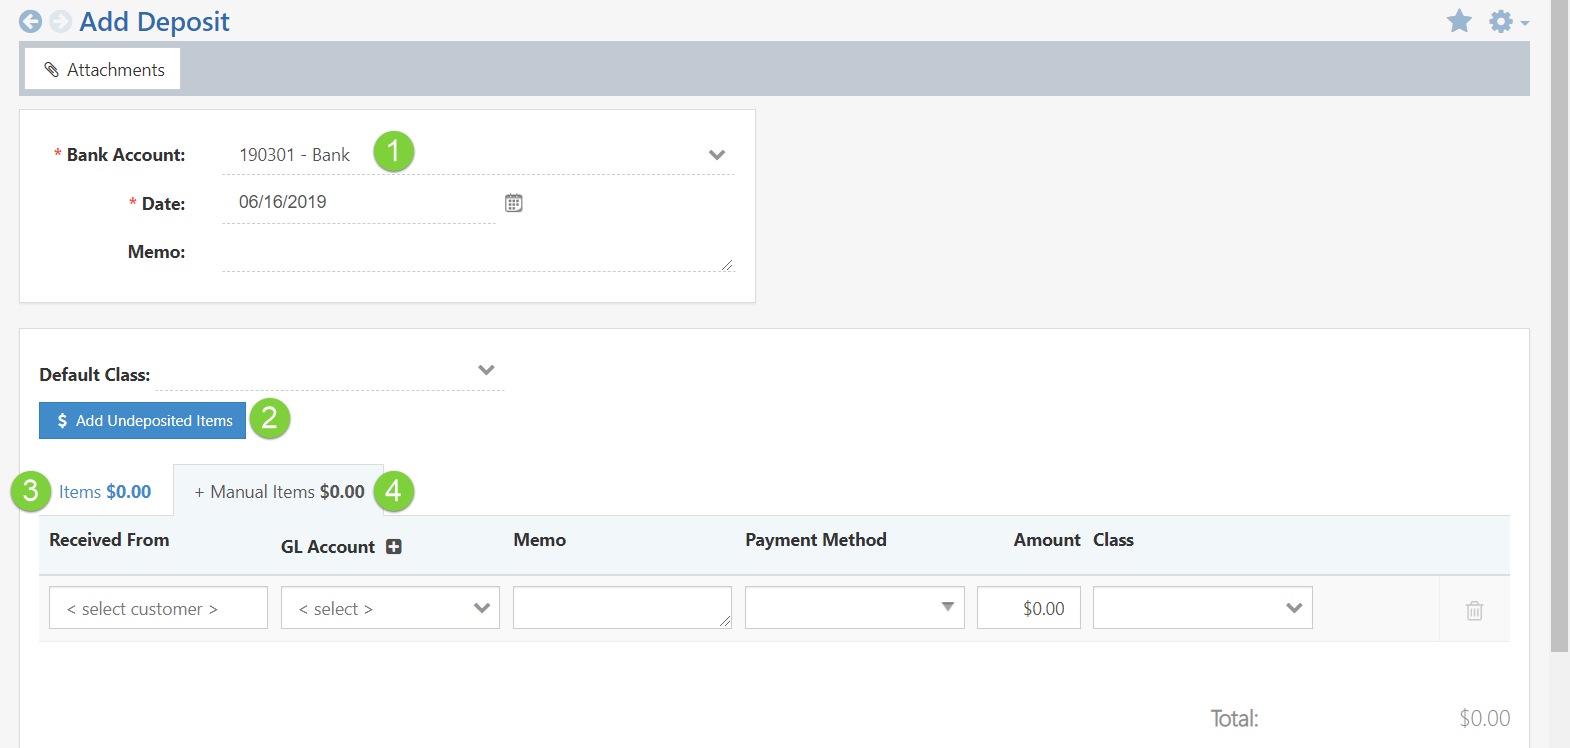
Task: Click the Payment Method column header
Action: pyautogui.click(x=816, y=540)
